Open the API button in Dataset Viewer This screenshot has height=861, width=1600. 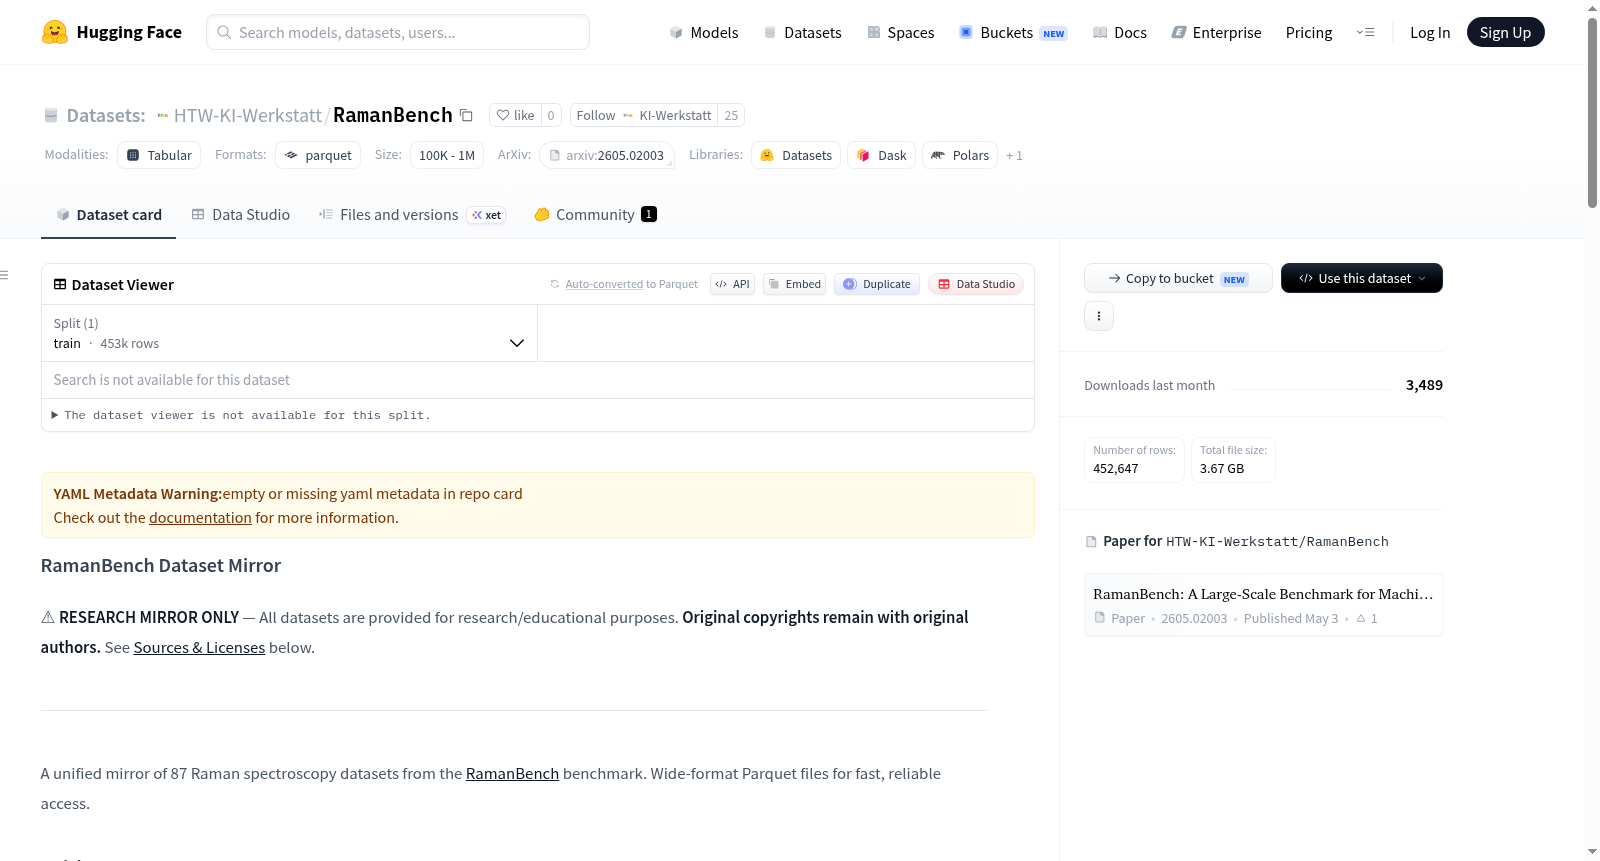coord(732,284)
